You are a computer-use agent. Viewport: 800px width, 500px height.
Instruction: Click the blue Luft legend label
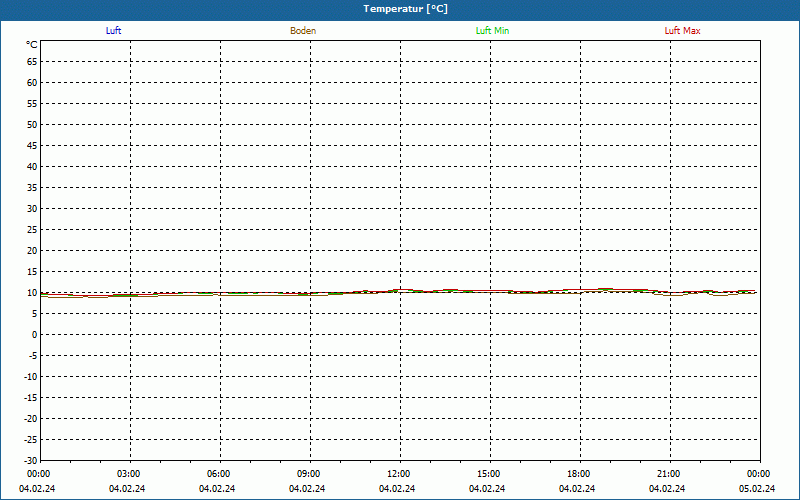pyautogui.click(x=113, y=31)
